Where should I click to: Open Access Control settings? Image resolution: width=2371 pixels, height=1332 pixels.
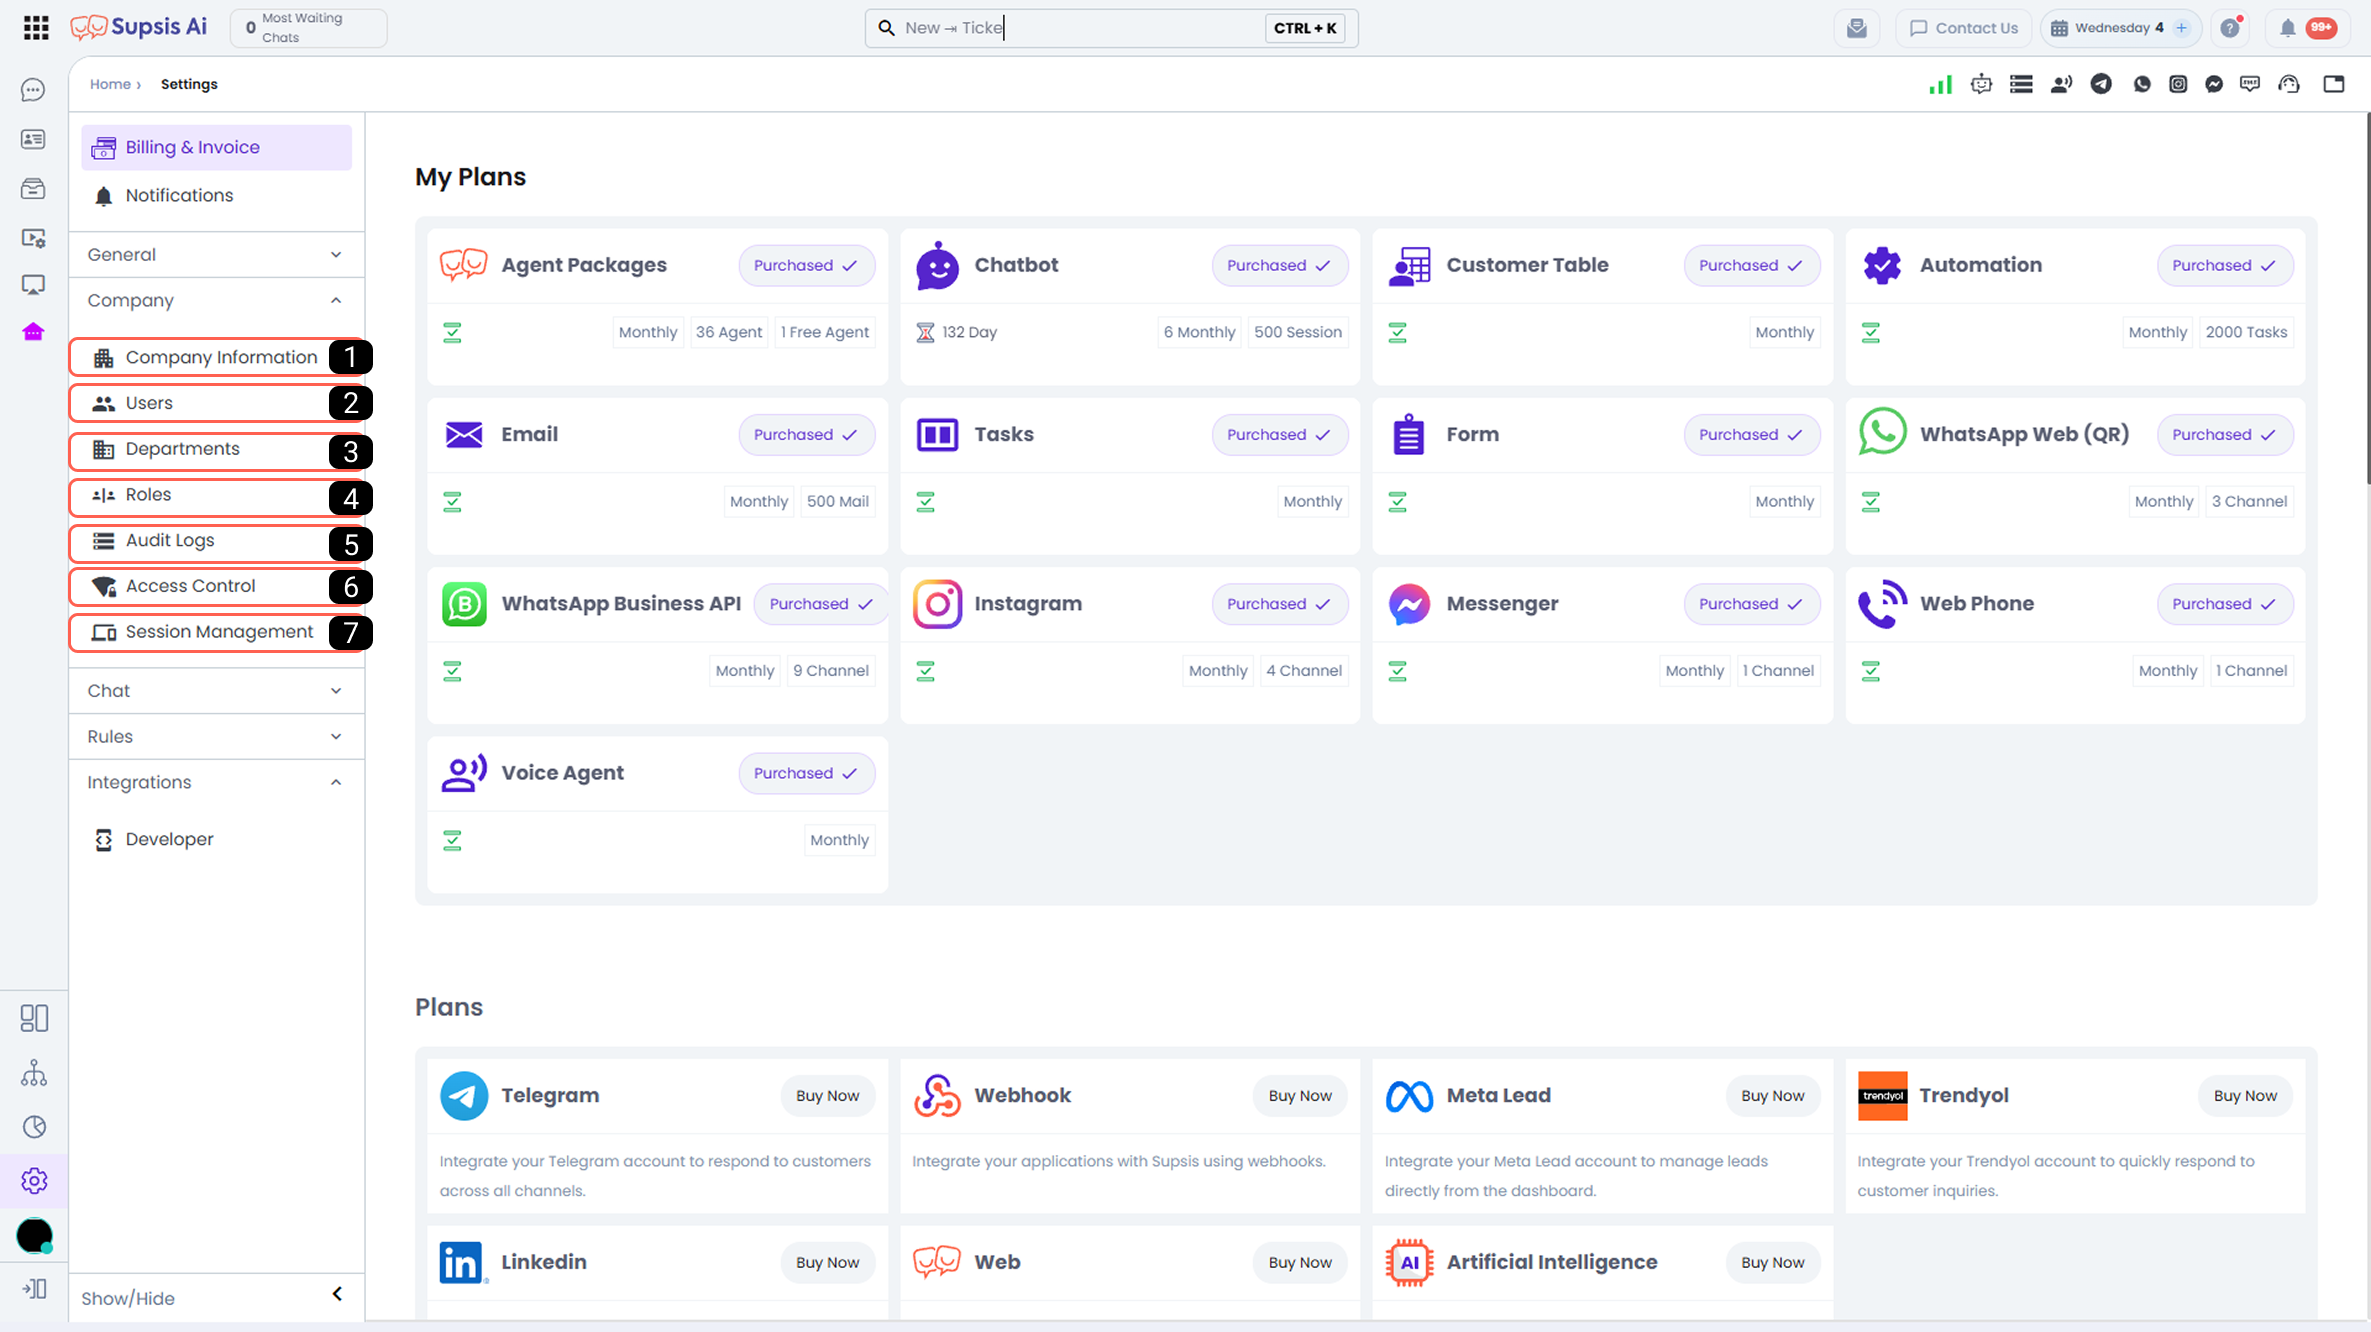click(x=216, y=587)
